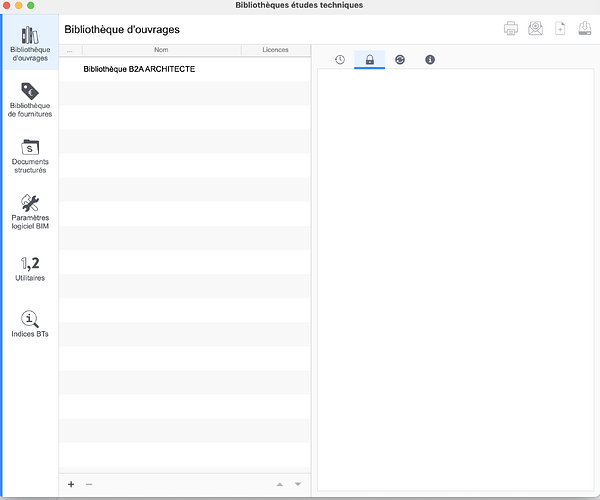The image size is (600, 500).
Task: Click the download to disk icon
Action: [584, 29]
